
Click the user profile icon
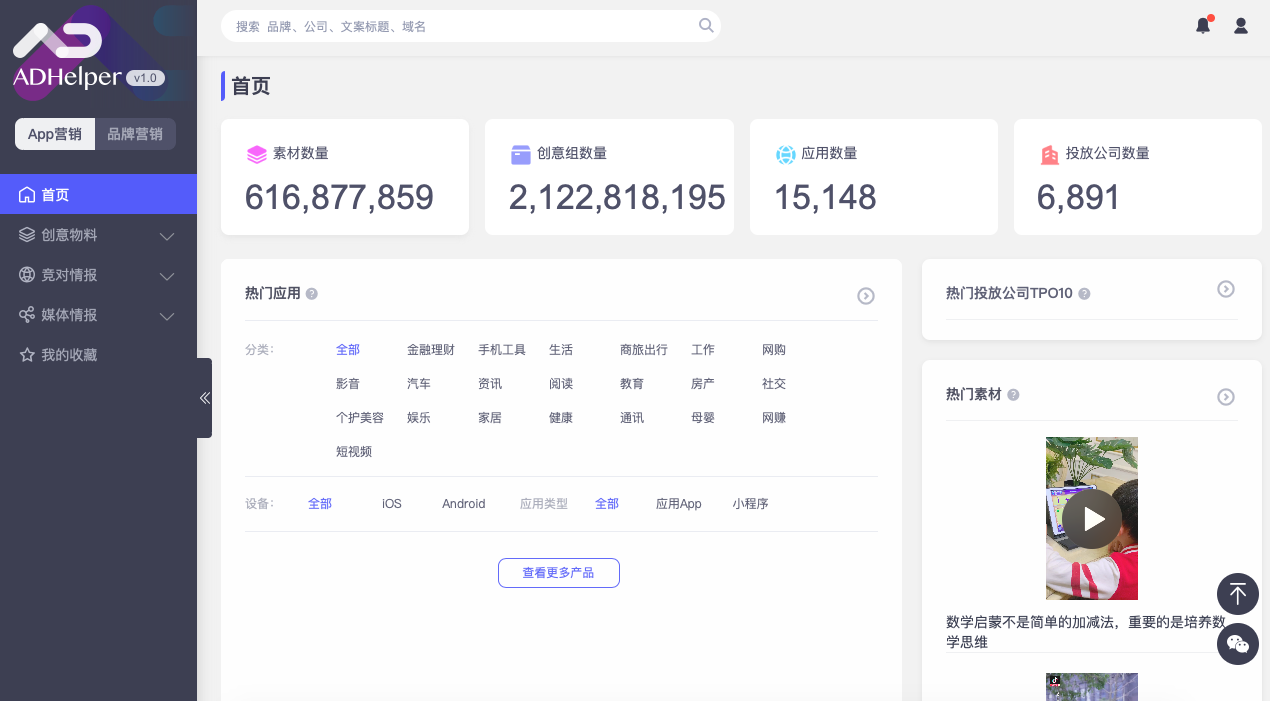pyautogui.click(x=1240, y=26)
